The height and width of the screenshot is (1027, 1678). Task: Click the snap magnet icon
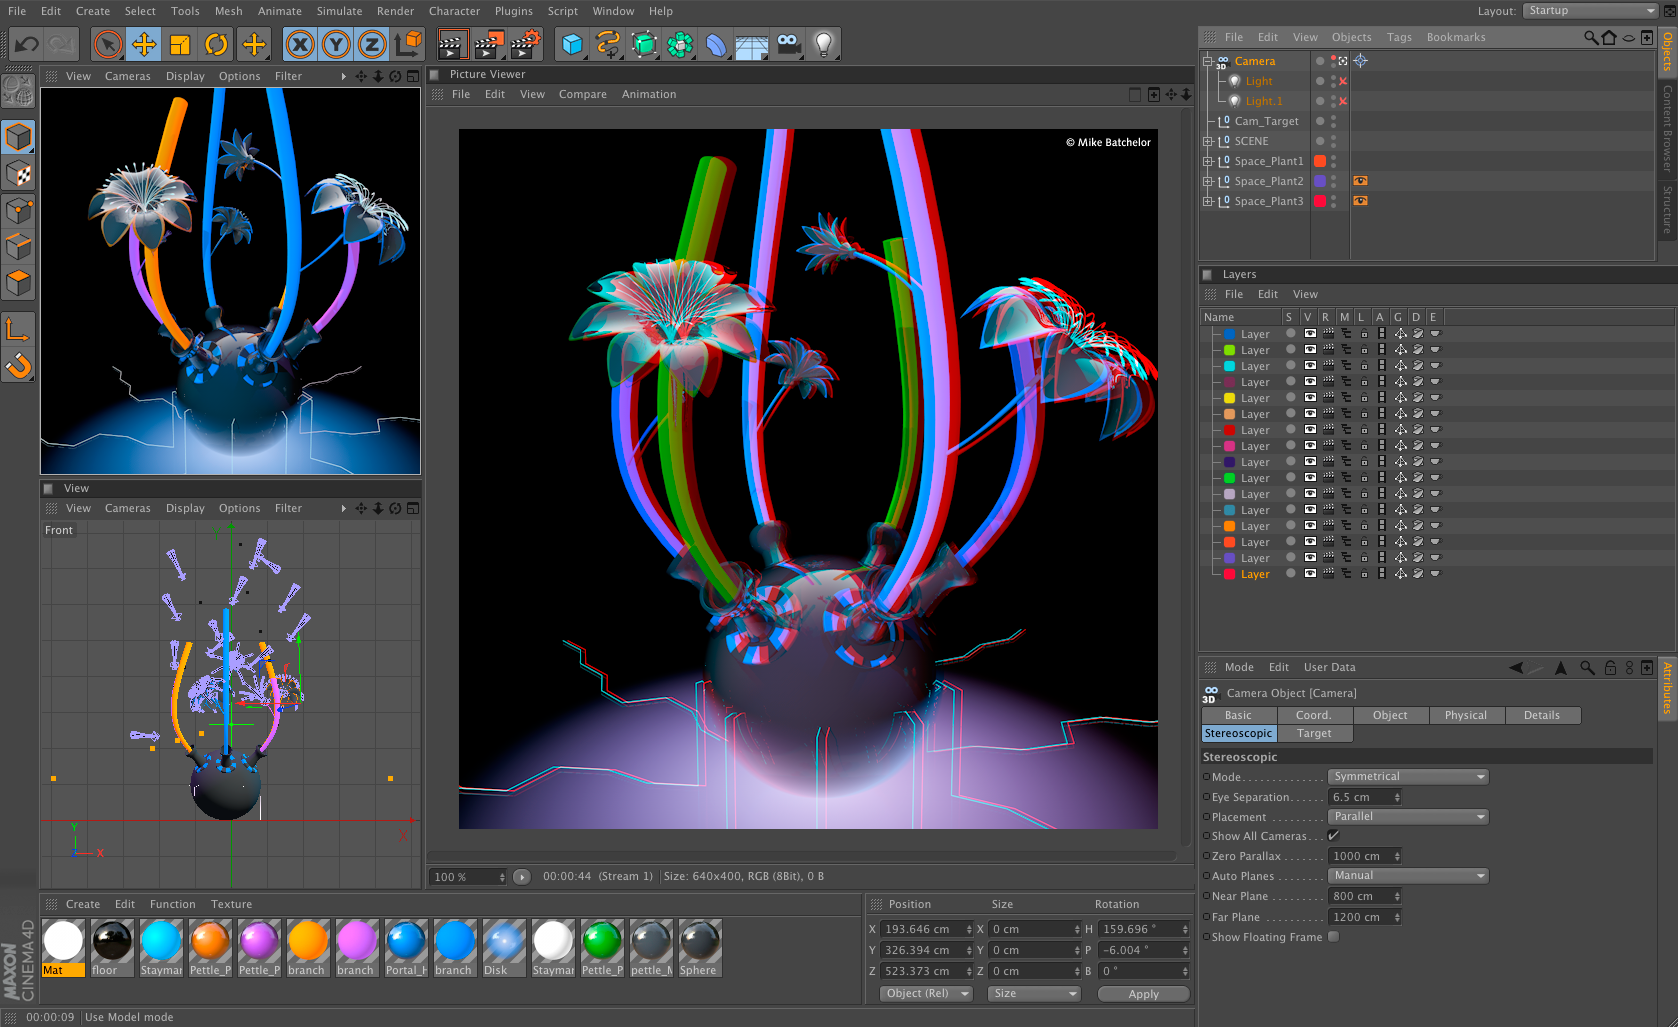click(18, 366)
